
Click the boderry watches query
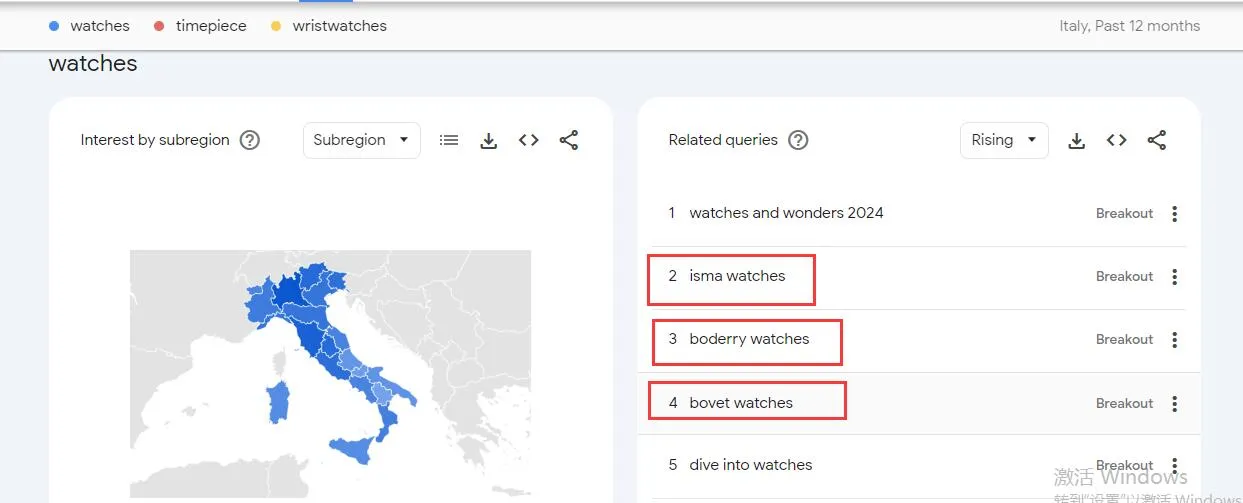[x=749, y=339]
